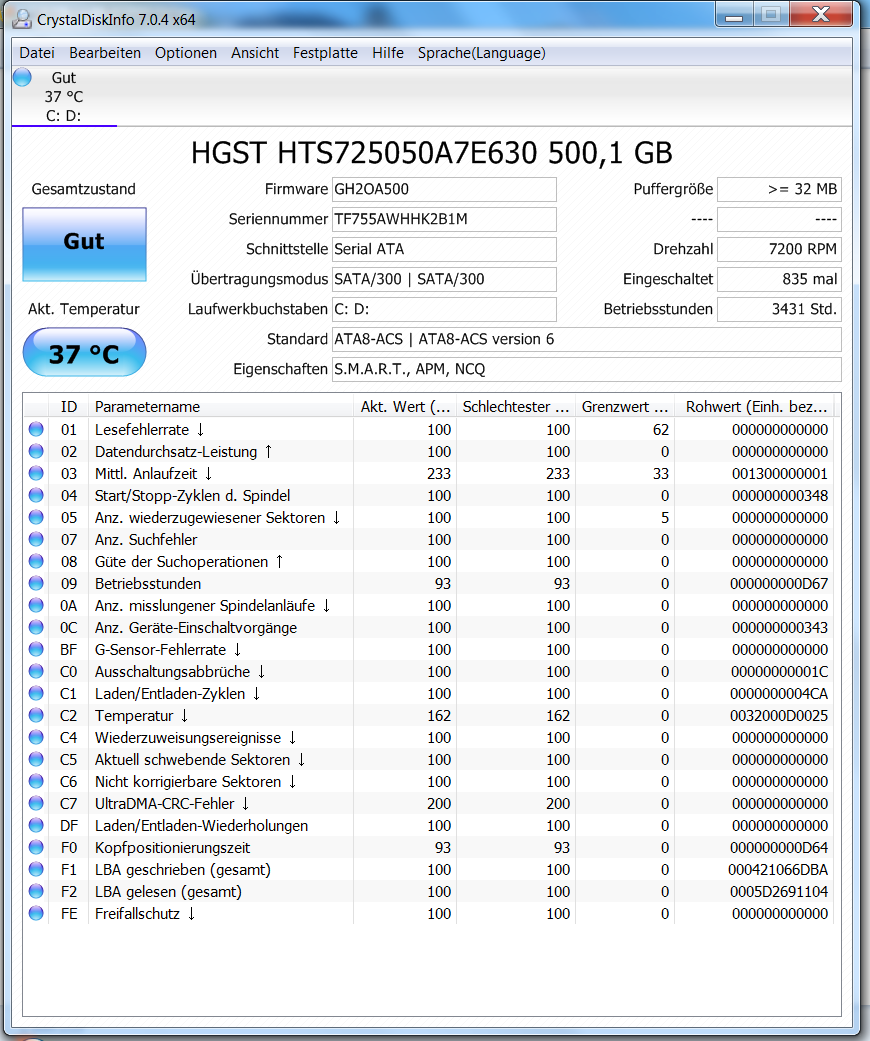Click the Akt. Wert column header
This screenshot has height=1041, width=870.
tap(404, 406)
